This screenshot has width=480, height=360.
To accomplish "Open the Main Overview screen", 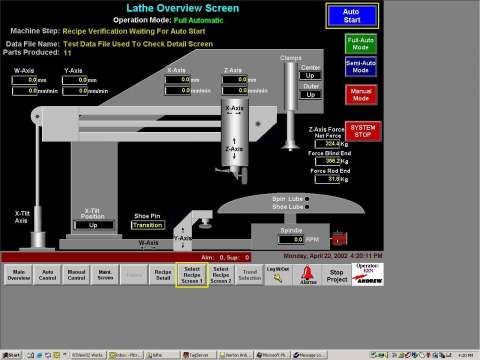I will point(19,275).
